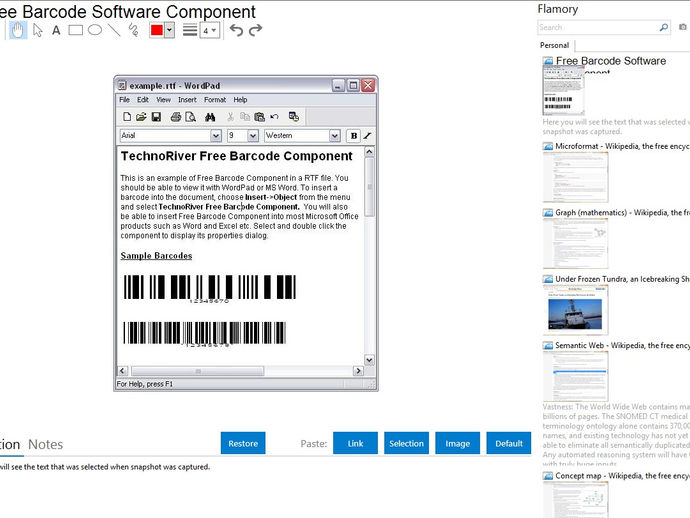
Task: Click the first sample barcode image
Action: (x=210, y=288)
